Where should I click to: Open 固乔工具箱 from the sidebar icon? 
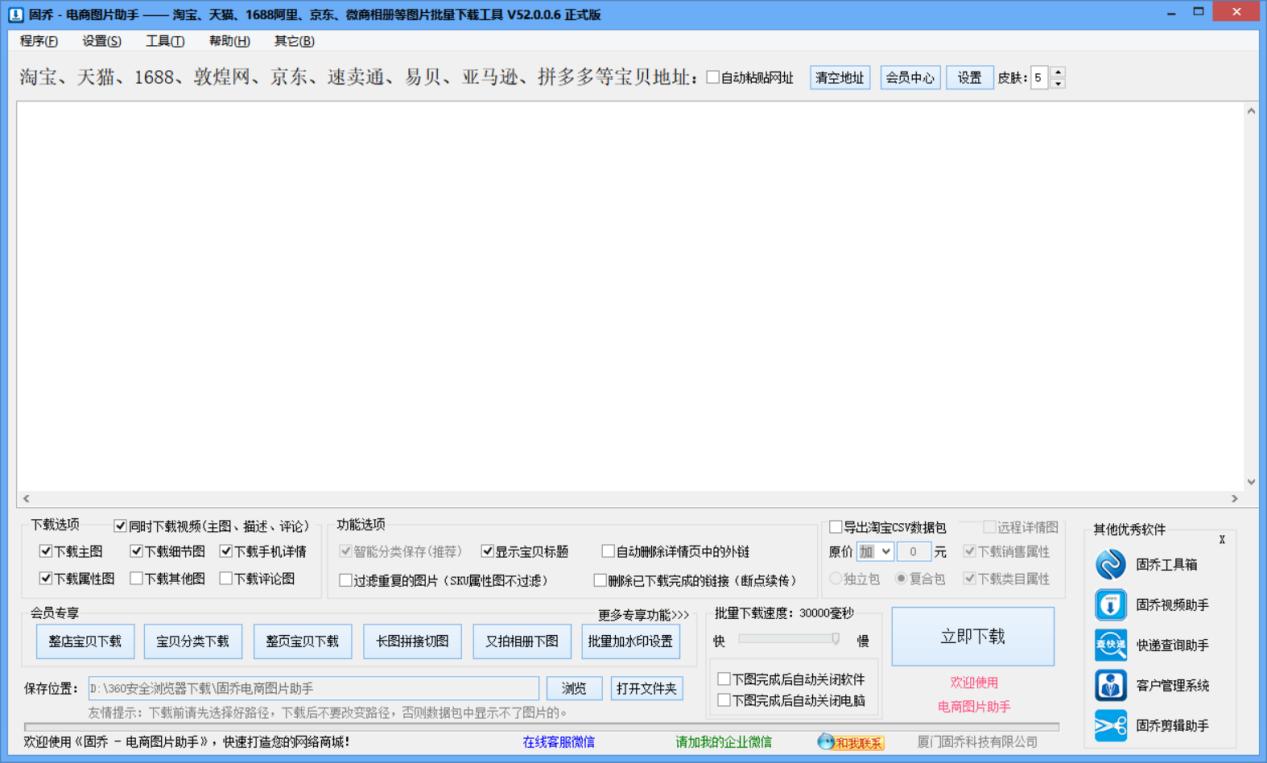(1110, 562)
